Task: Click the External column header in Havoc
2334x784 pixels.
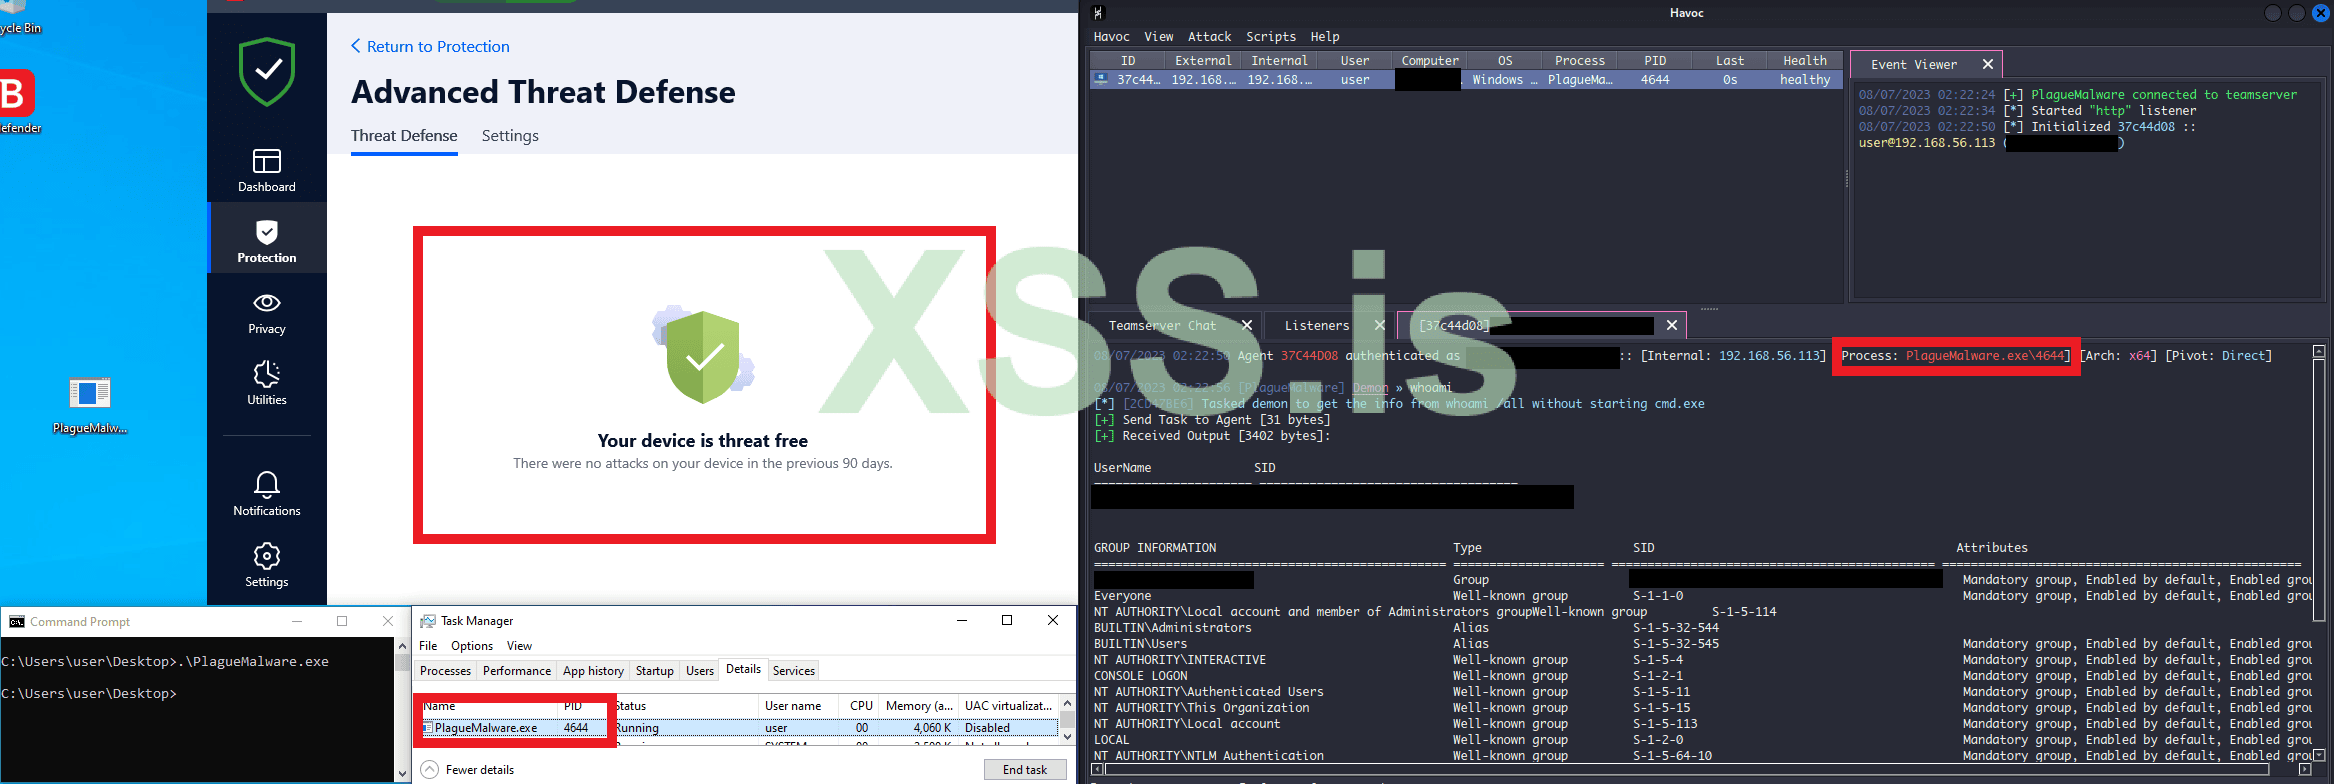Action: point(1203,61)
